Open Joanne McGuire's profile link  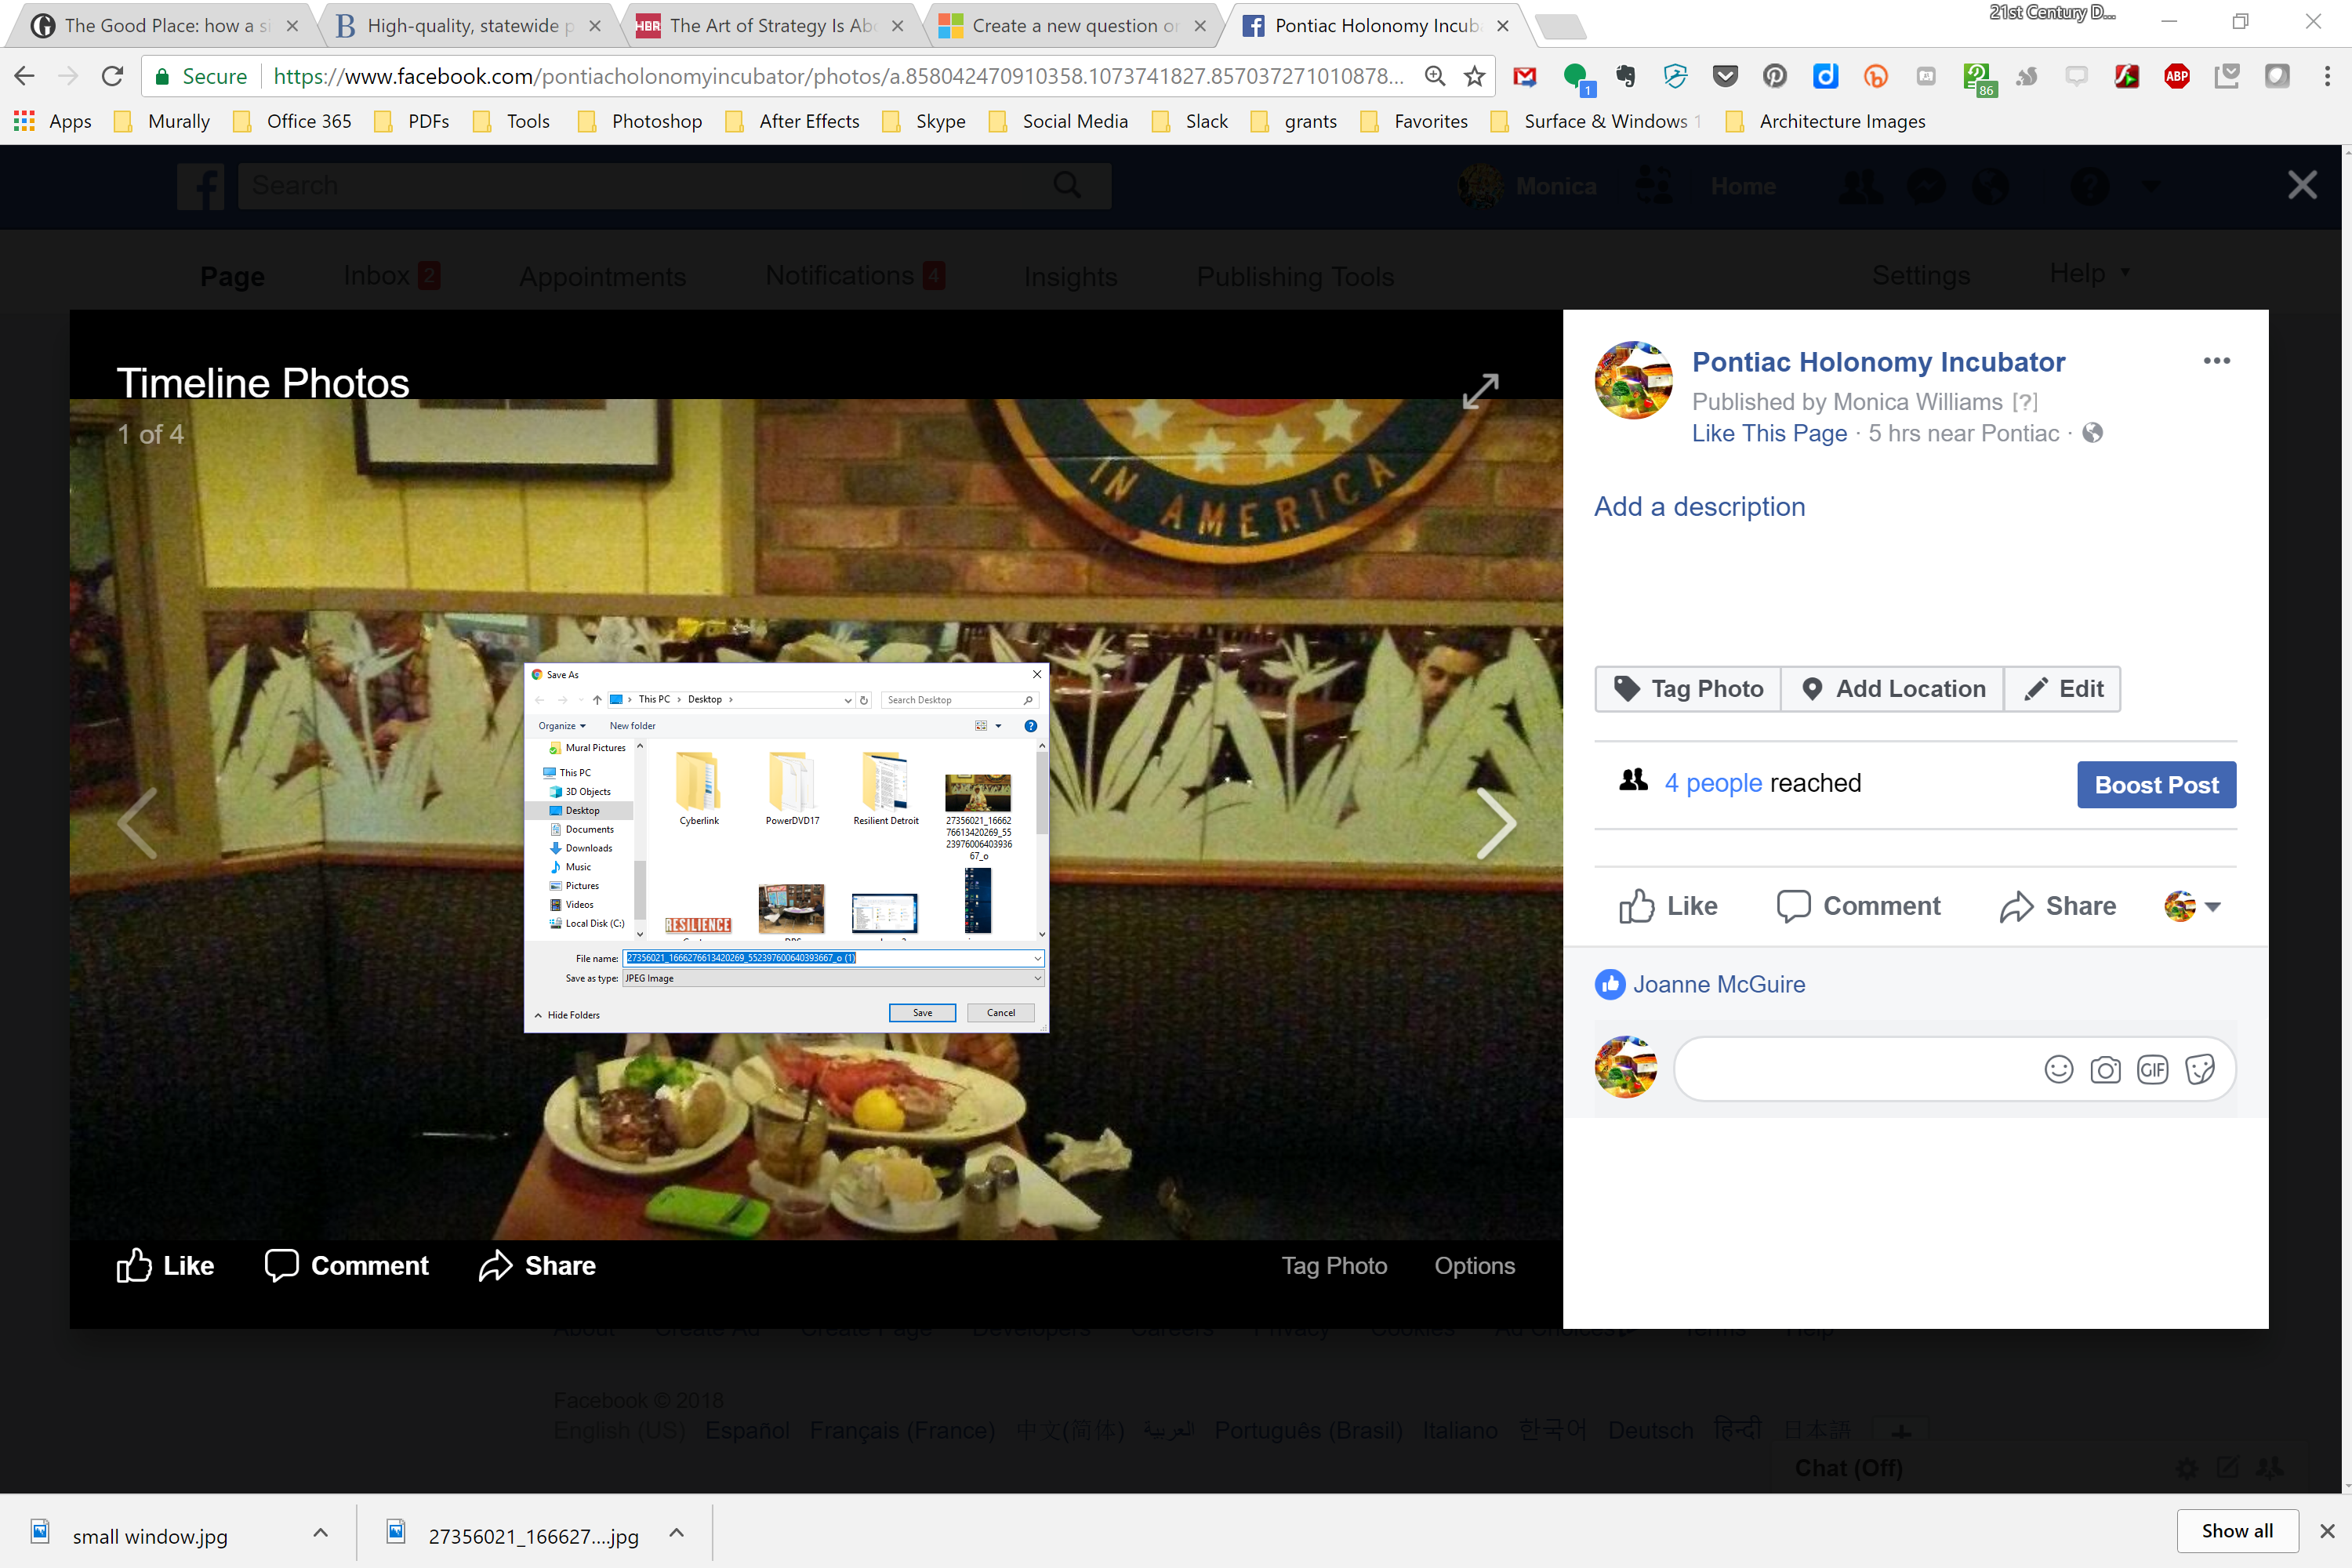click(x=1719, y=984)
